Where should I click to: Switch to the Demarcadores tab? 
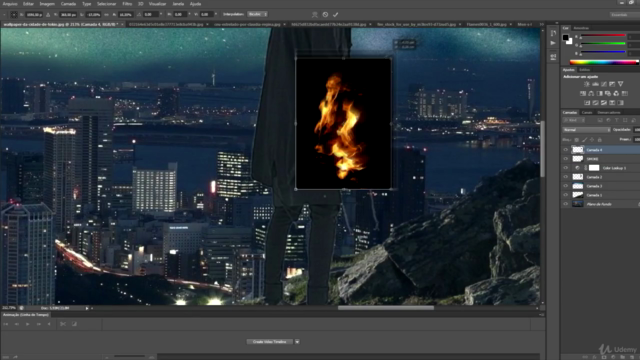(609, 112)
